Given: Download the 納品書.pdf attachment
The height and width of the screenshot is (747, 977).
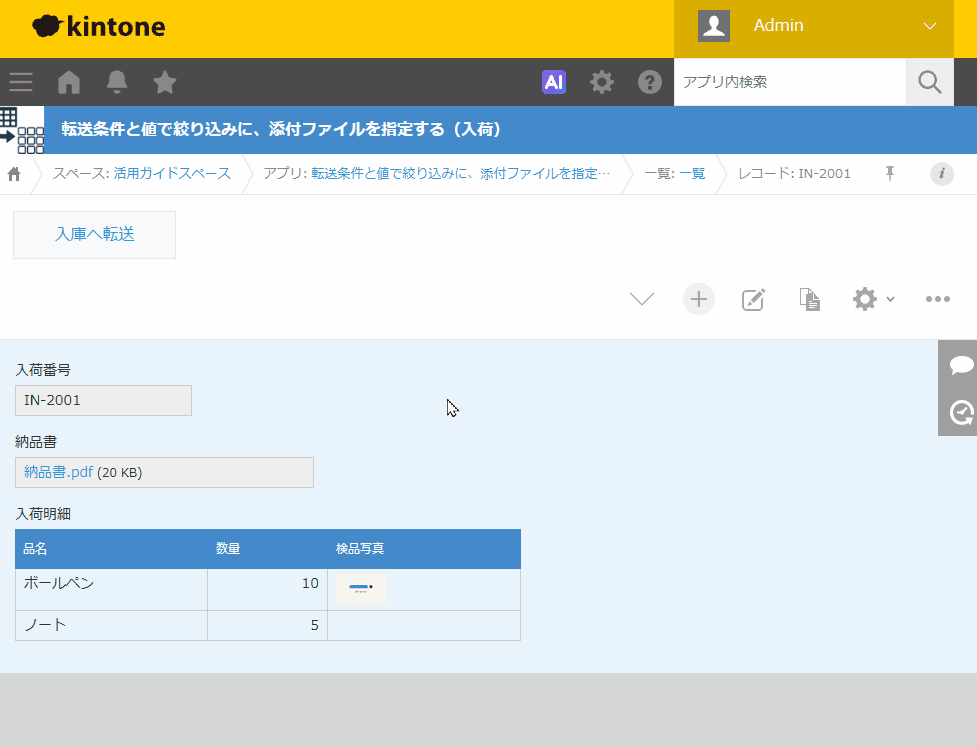Looking at the screenshot, I should tap(59, 472).
